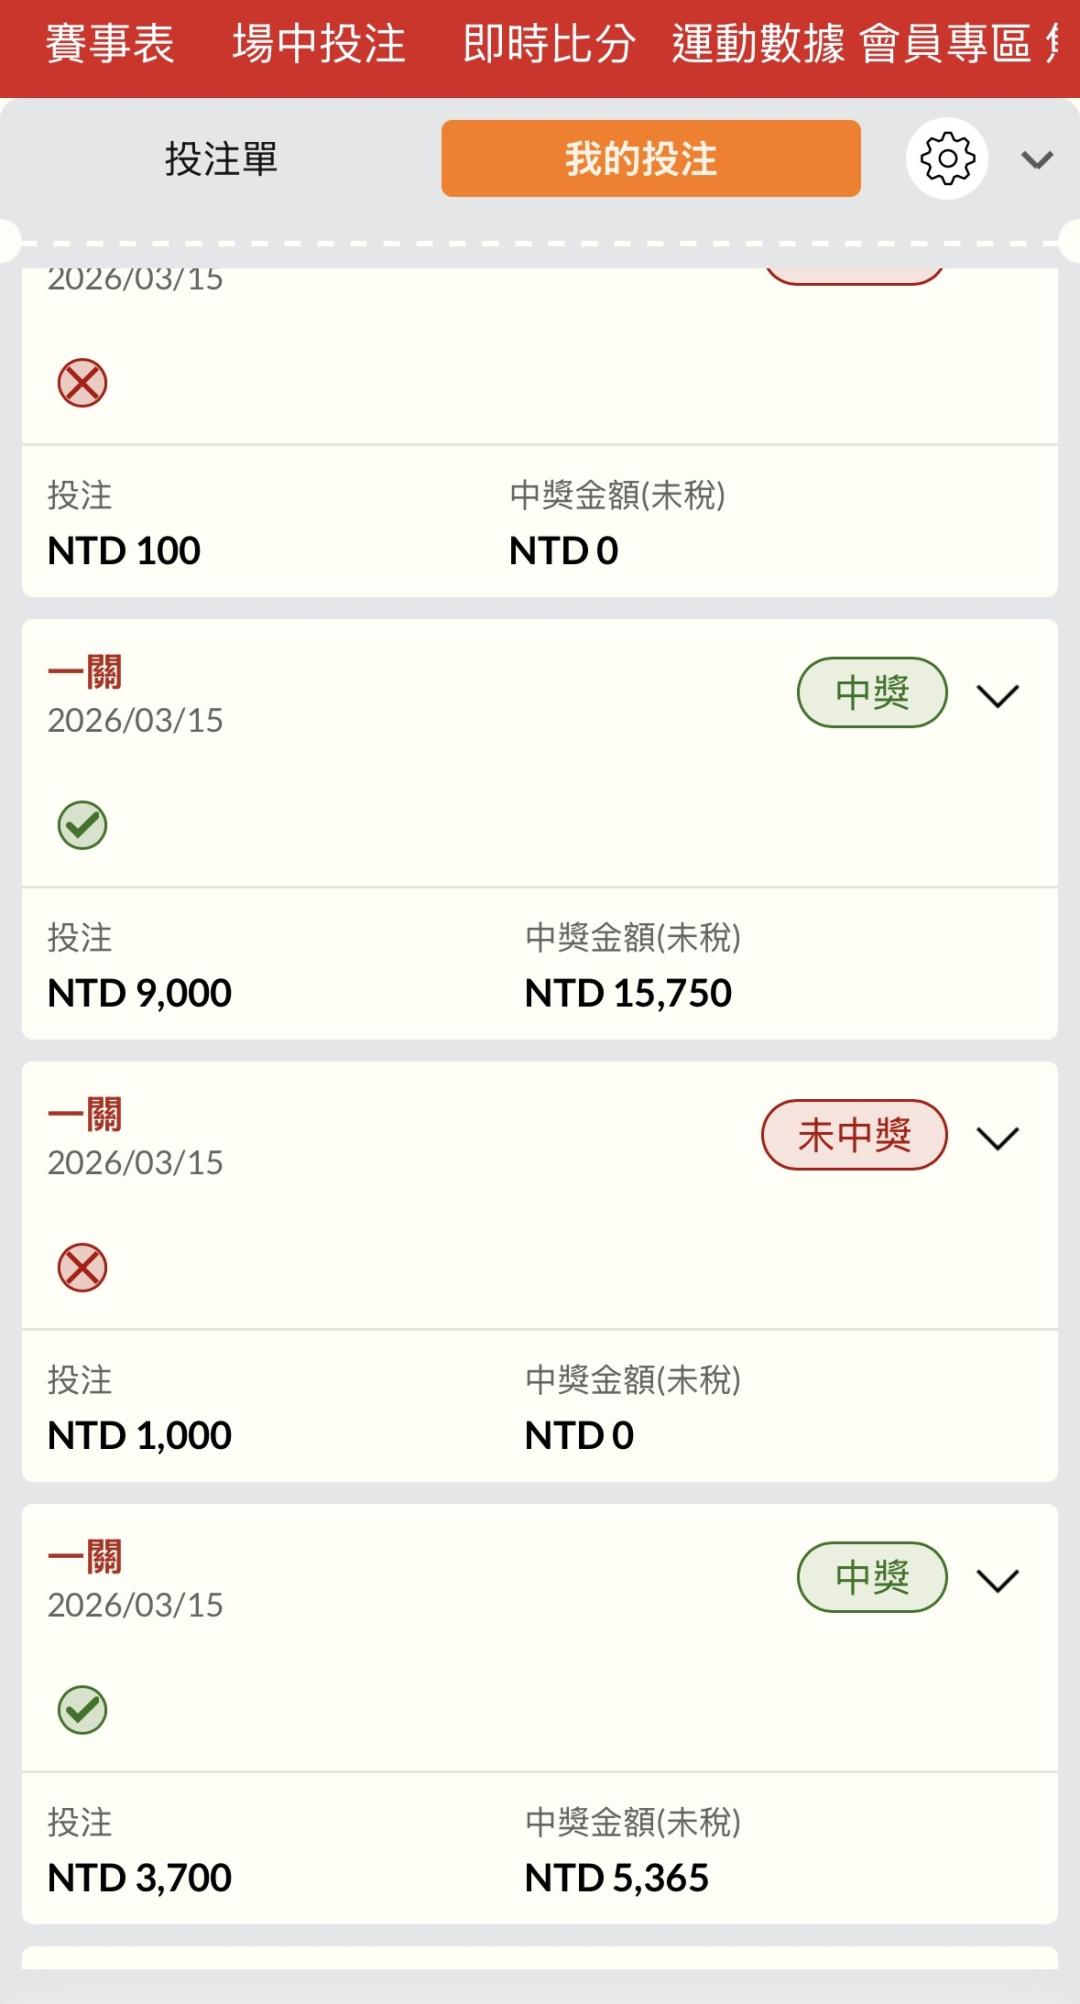This screenshot has height=2004, width=1080.
Task: Expand details of the NTD 3,700 bet
Action: click(997, 1580)
